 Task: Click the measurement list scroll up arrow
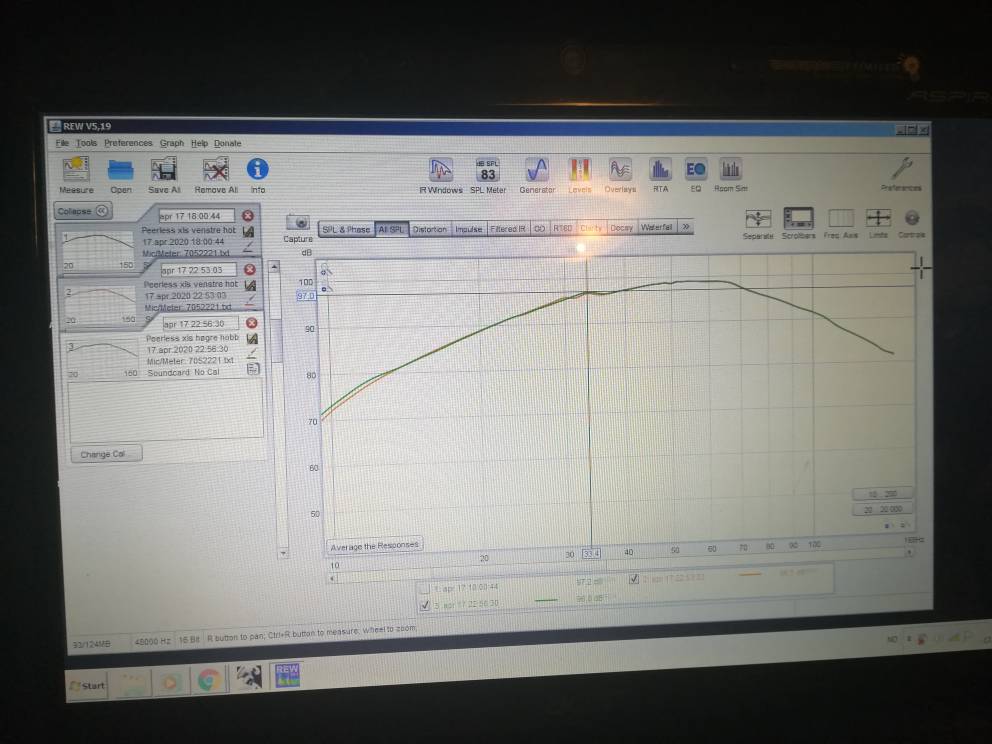tap(274, 267)
